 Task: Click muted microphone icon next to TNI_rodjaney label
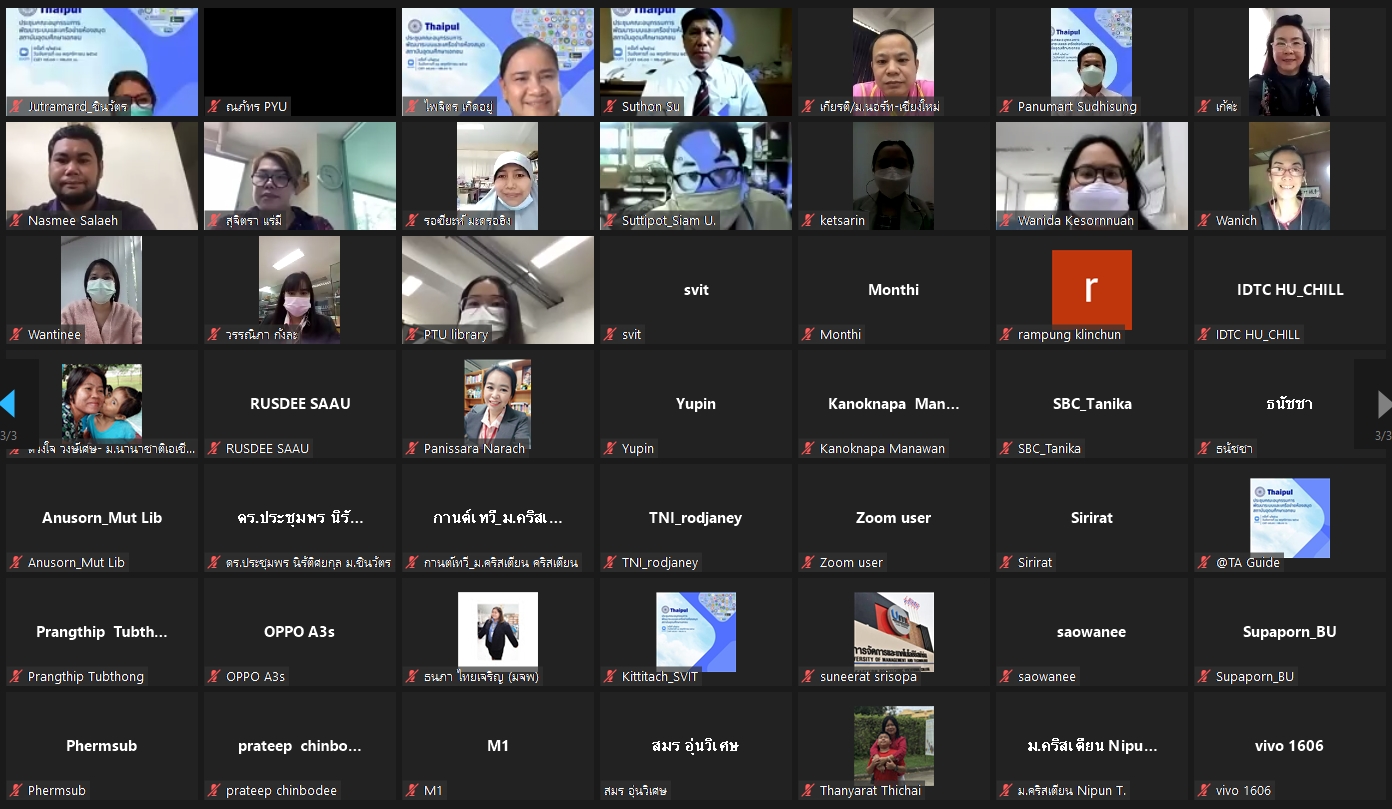610,562
